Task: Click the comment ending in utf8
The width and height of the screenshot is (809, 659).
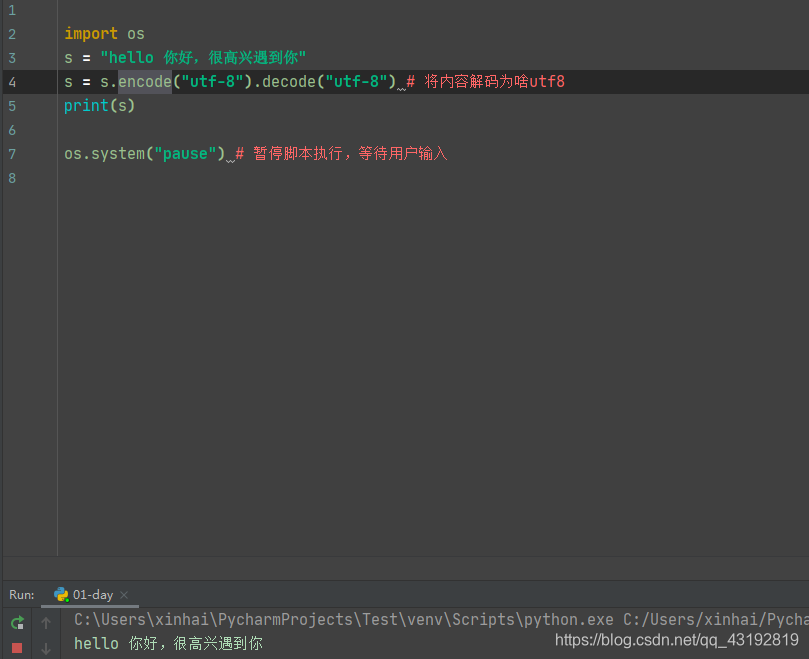Action: click(x=486, y=82)
